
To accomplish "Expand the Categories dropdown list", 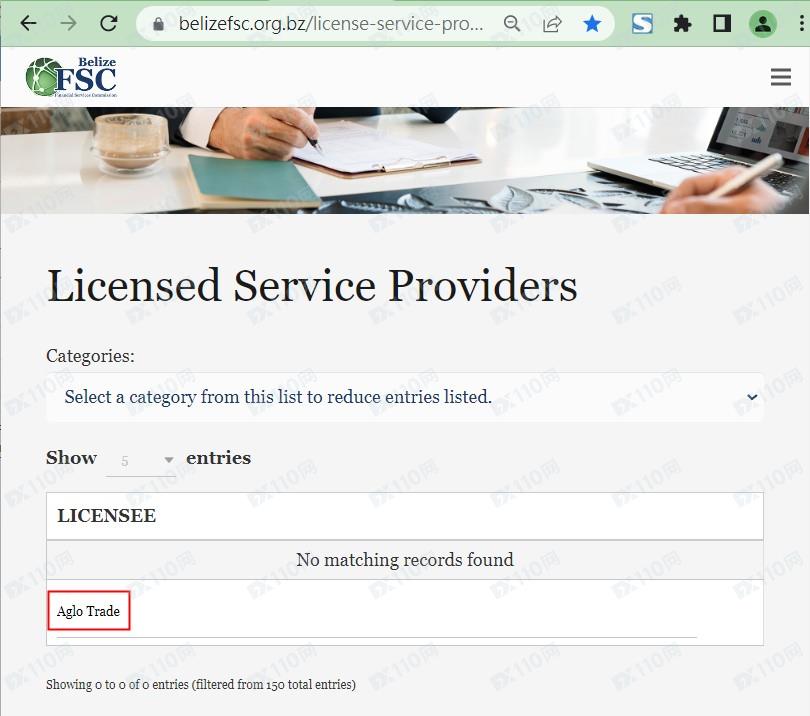I will [x=404, y=397].
